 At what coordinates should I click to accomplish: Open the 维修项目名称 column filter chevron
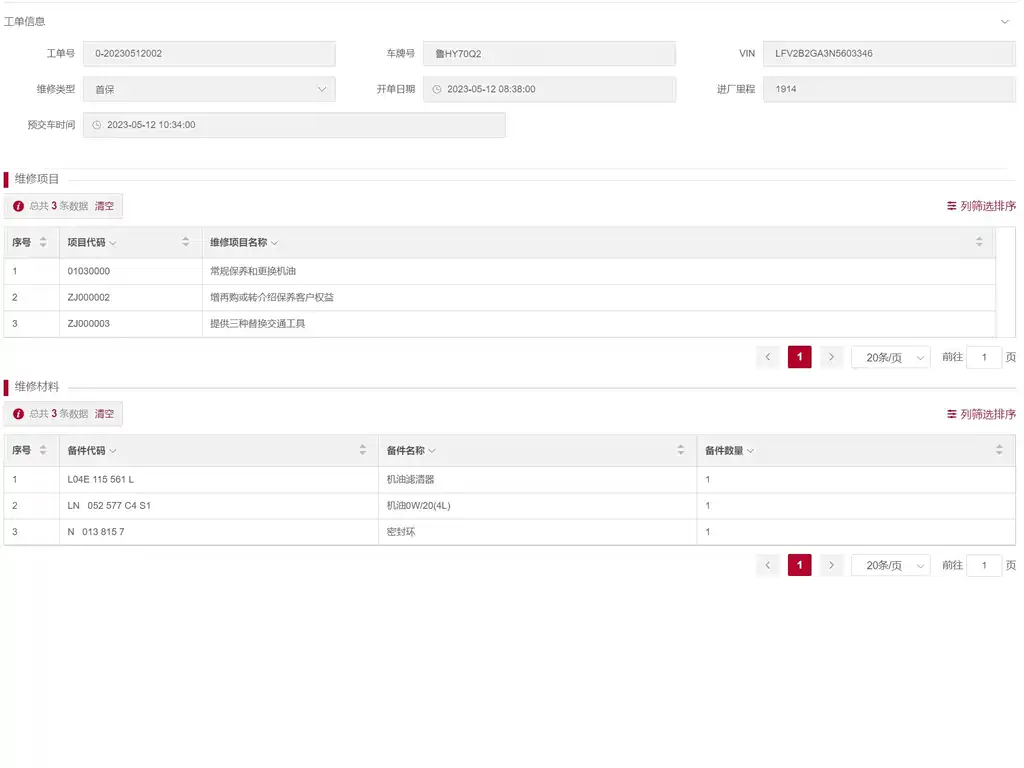(274, 243)
